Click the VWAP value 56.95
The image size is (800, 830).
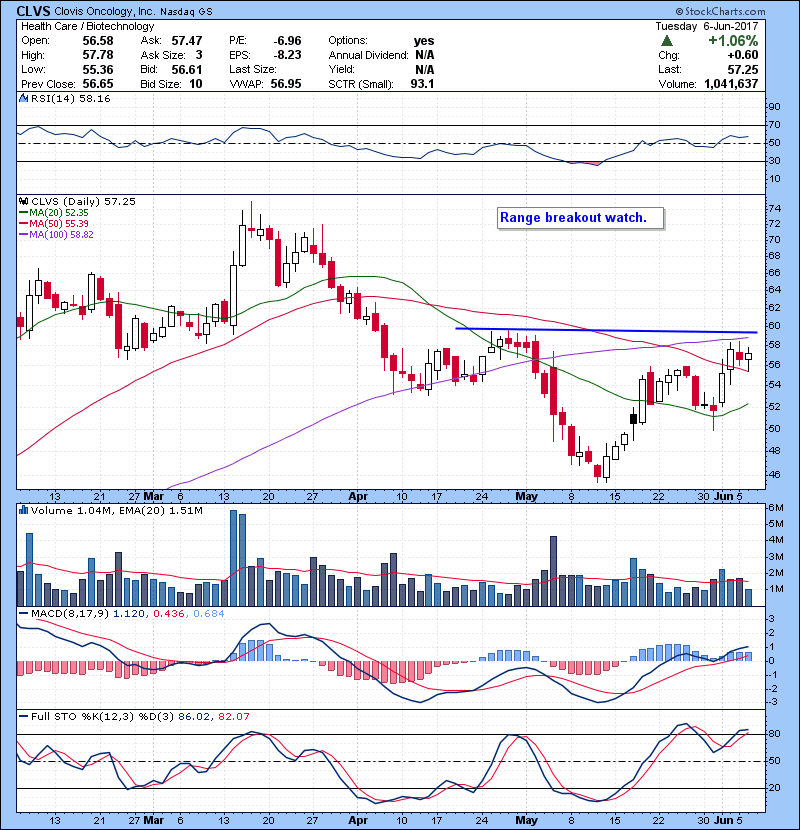click(x=286, y=84)
